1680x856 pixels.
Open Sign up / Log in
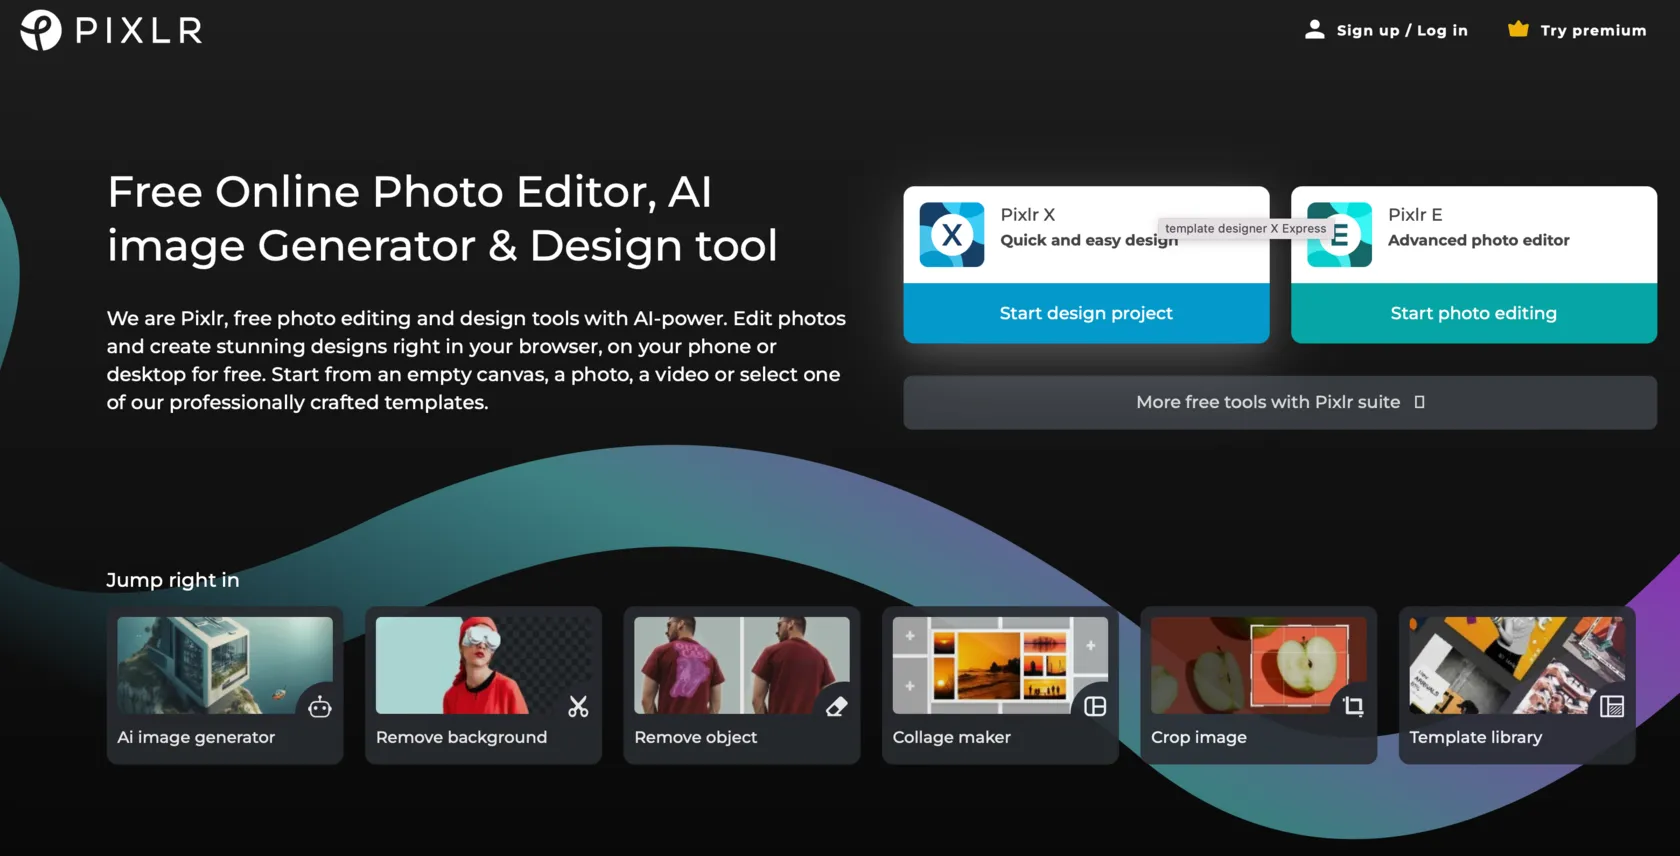click(1401, 31)
